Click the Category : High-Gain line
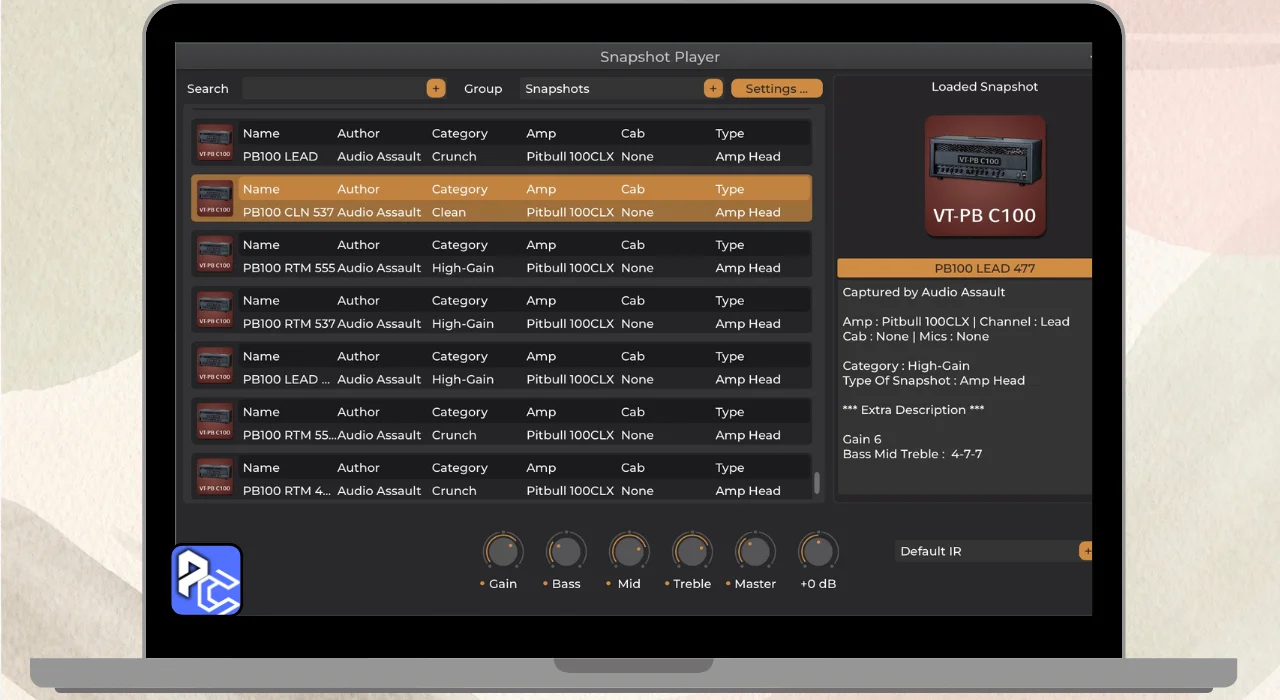This screenshot has height=700, width=1280. pyautogui.click(x=906, y=366)
